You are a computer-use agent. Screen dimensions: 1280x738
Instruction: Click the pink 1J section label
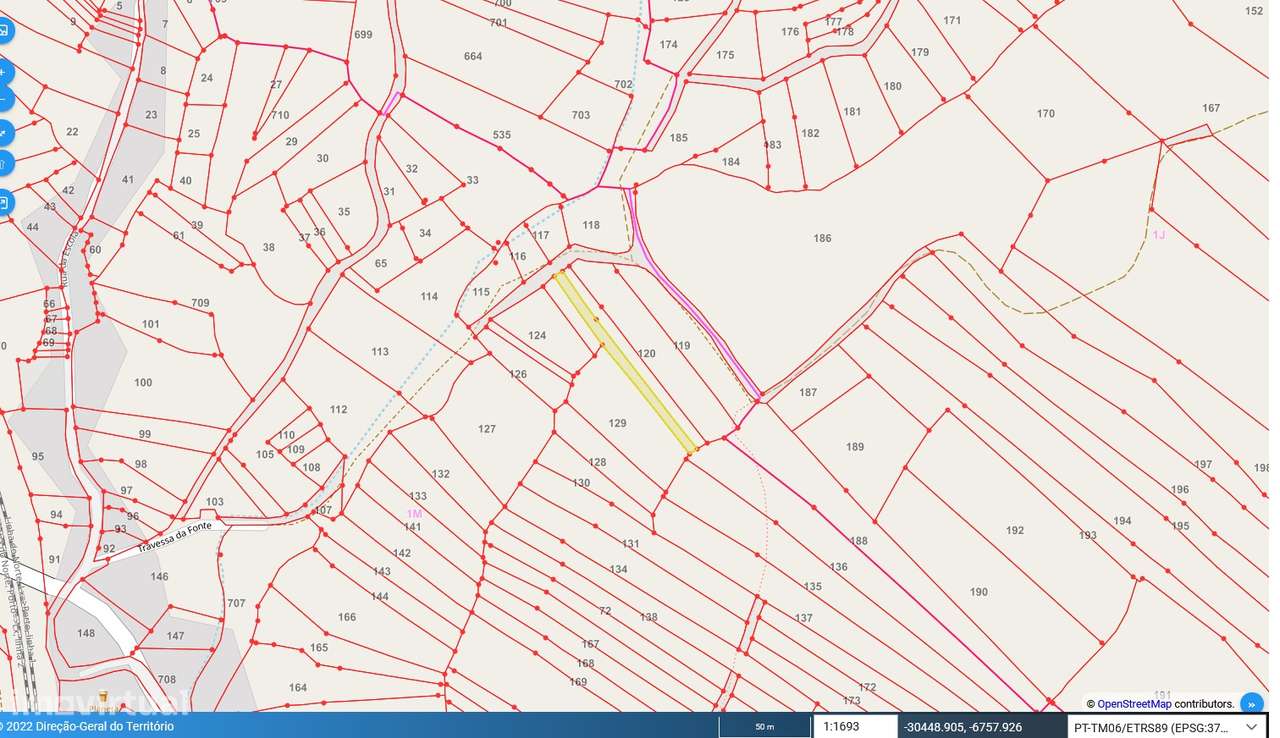1159,234
